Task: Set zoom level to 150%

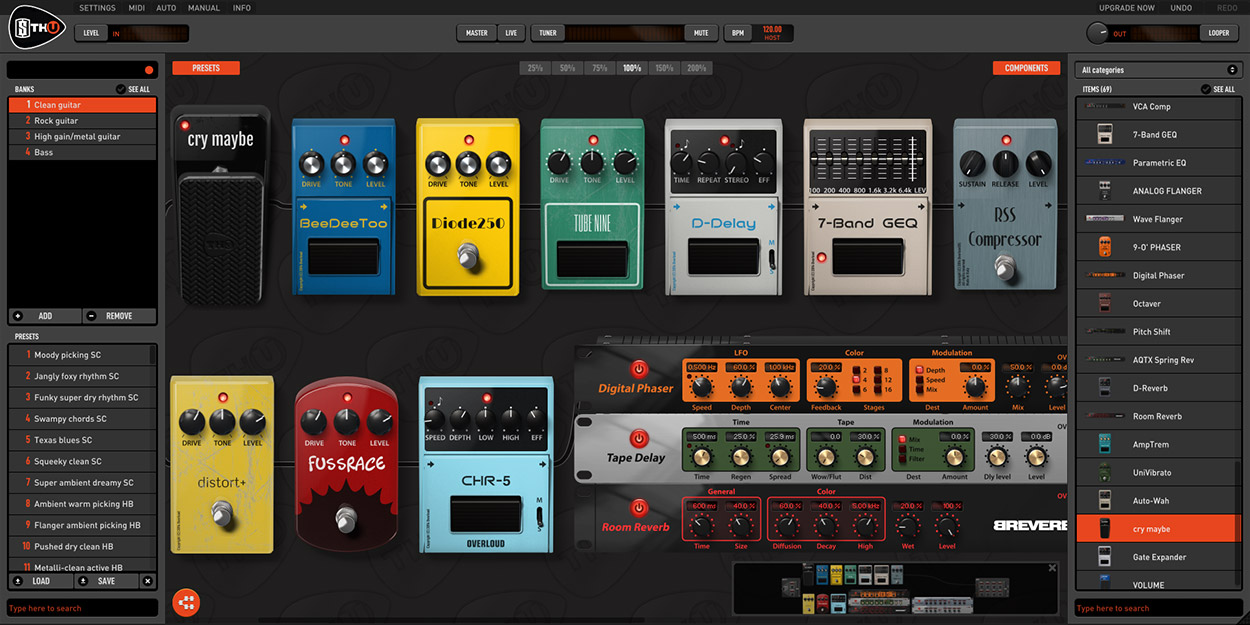Action: tap(664, 68)
